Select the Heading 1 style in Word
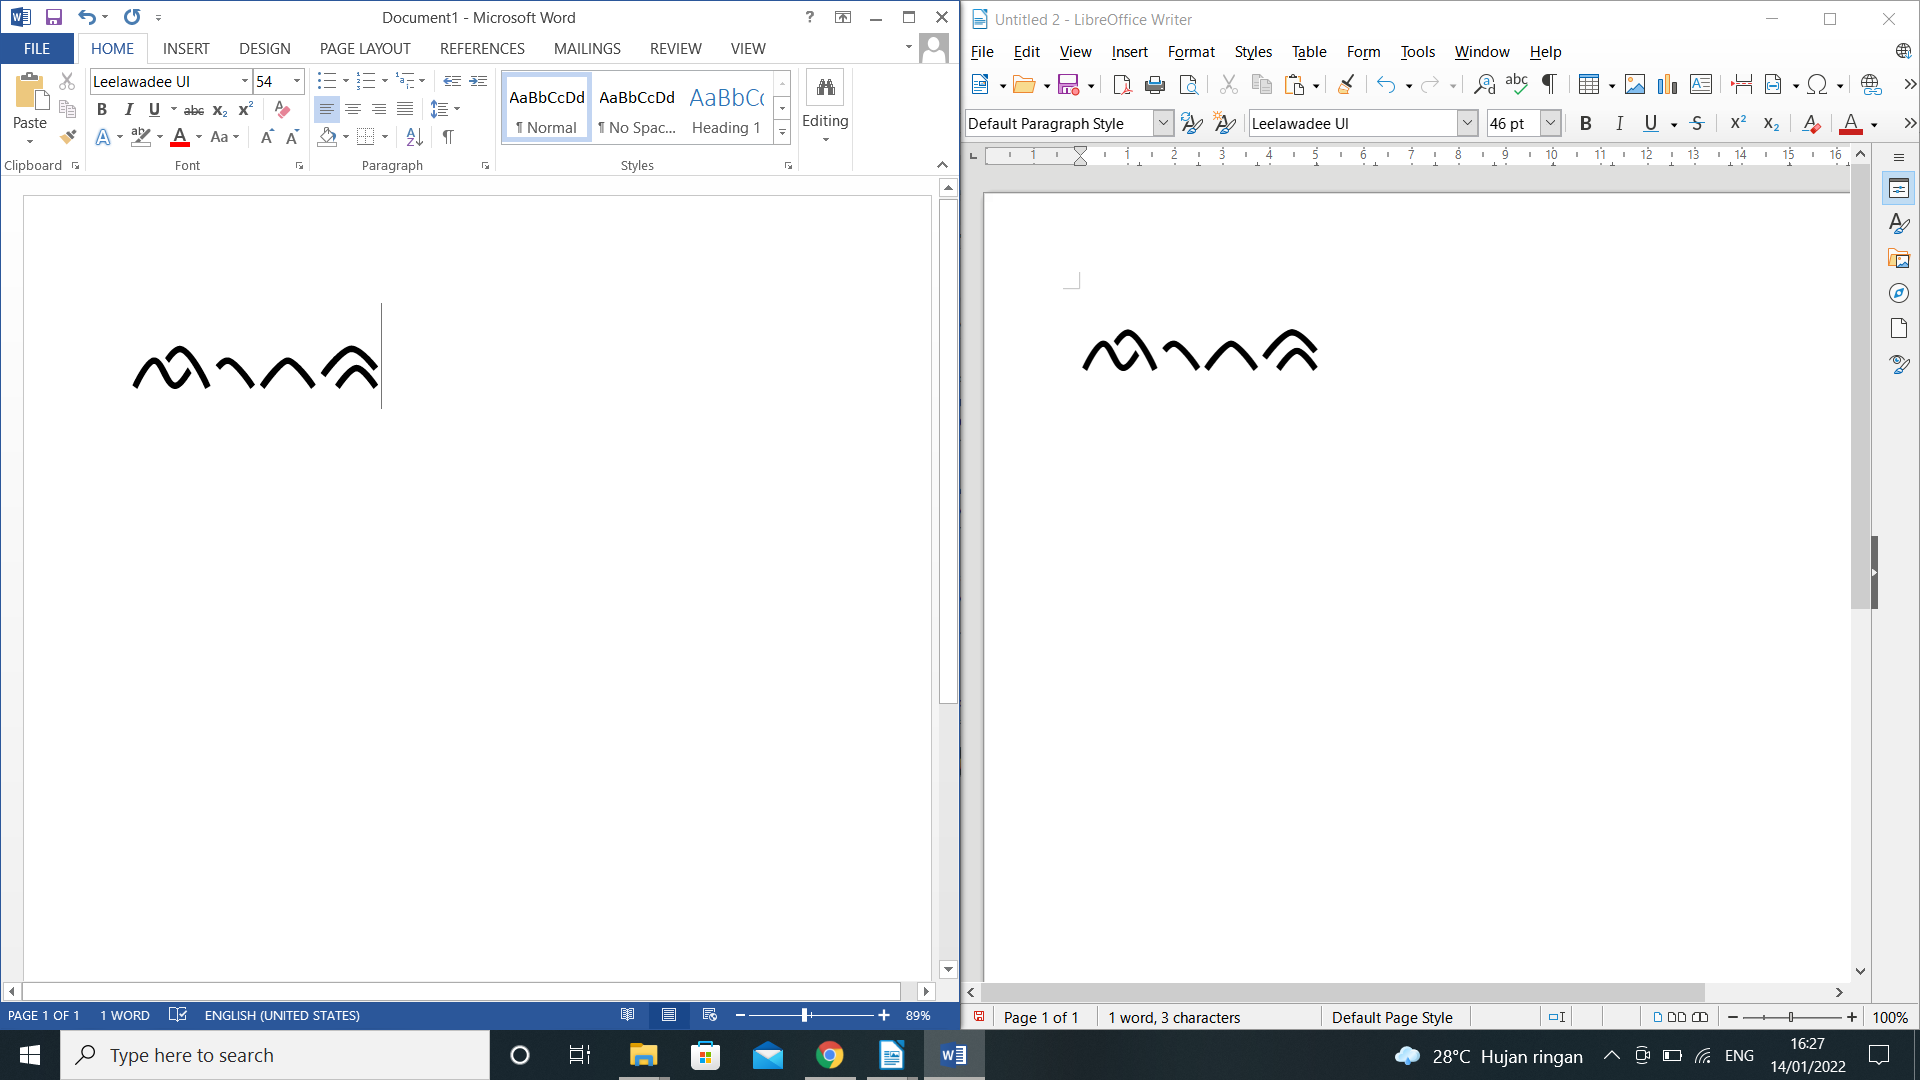Screen dimensions: 1920x1080 [726, 108]
